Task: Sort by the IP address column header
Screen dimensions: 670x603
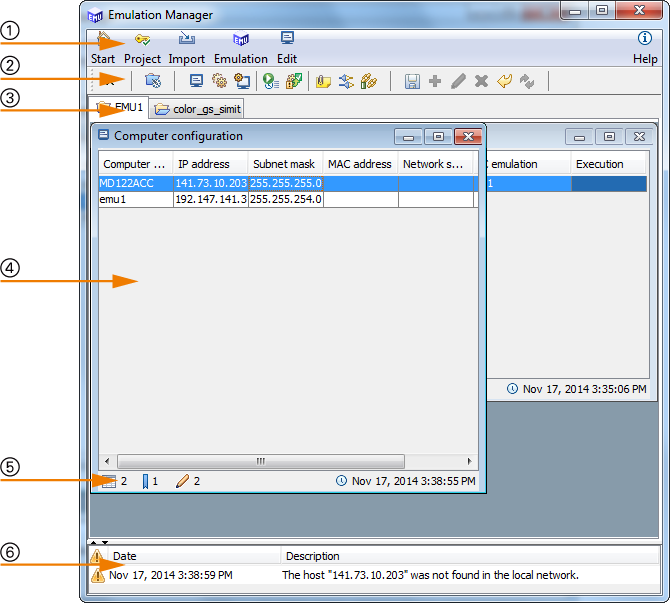Action: pyautogui.click(x=211, y=164)
